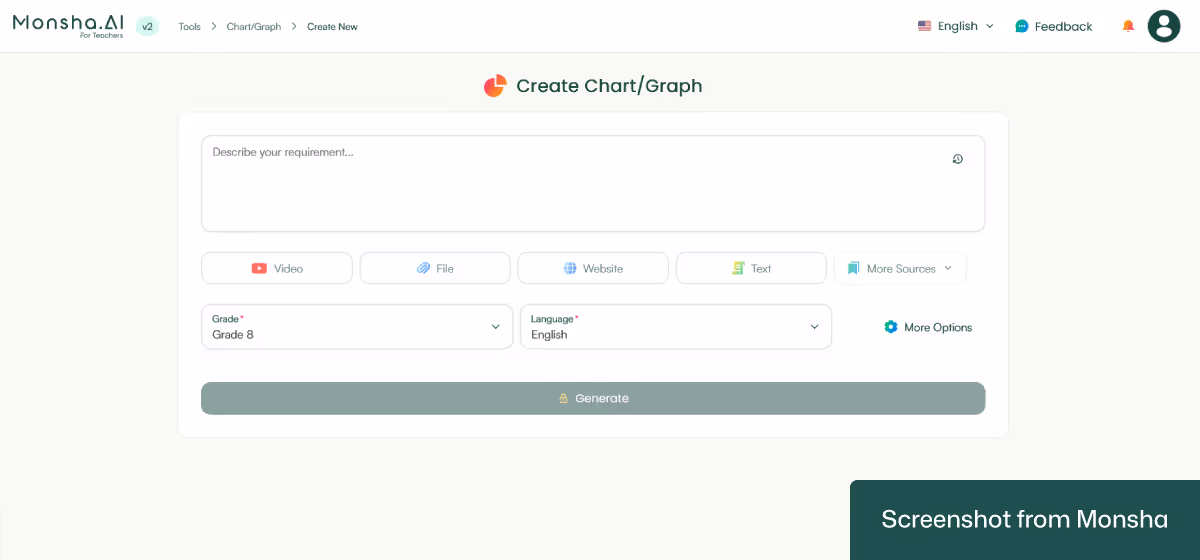Click the lock icon on Generate

(563, 398)
